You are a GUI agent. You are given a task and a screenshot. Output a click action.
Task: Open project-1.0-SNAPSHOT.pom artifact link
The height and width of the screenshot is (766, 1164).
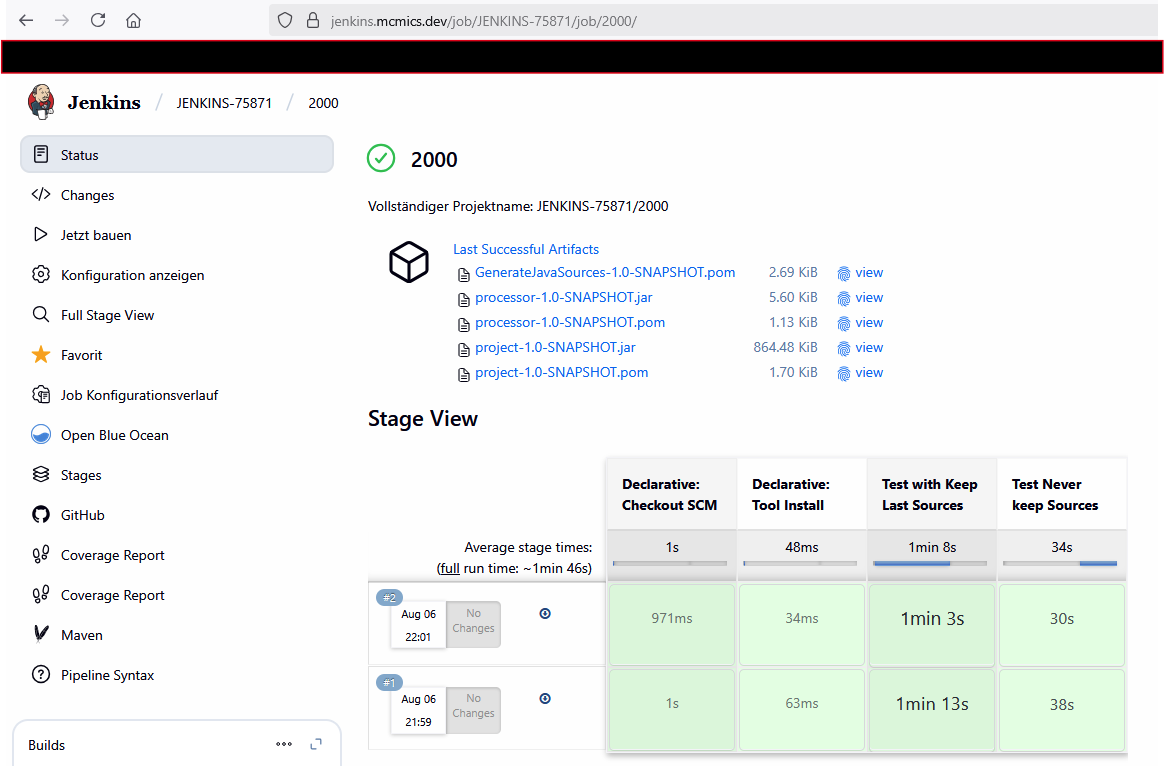coord(561,372)
